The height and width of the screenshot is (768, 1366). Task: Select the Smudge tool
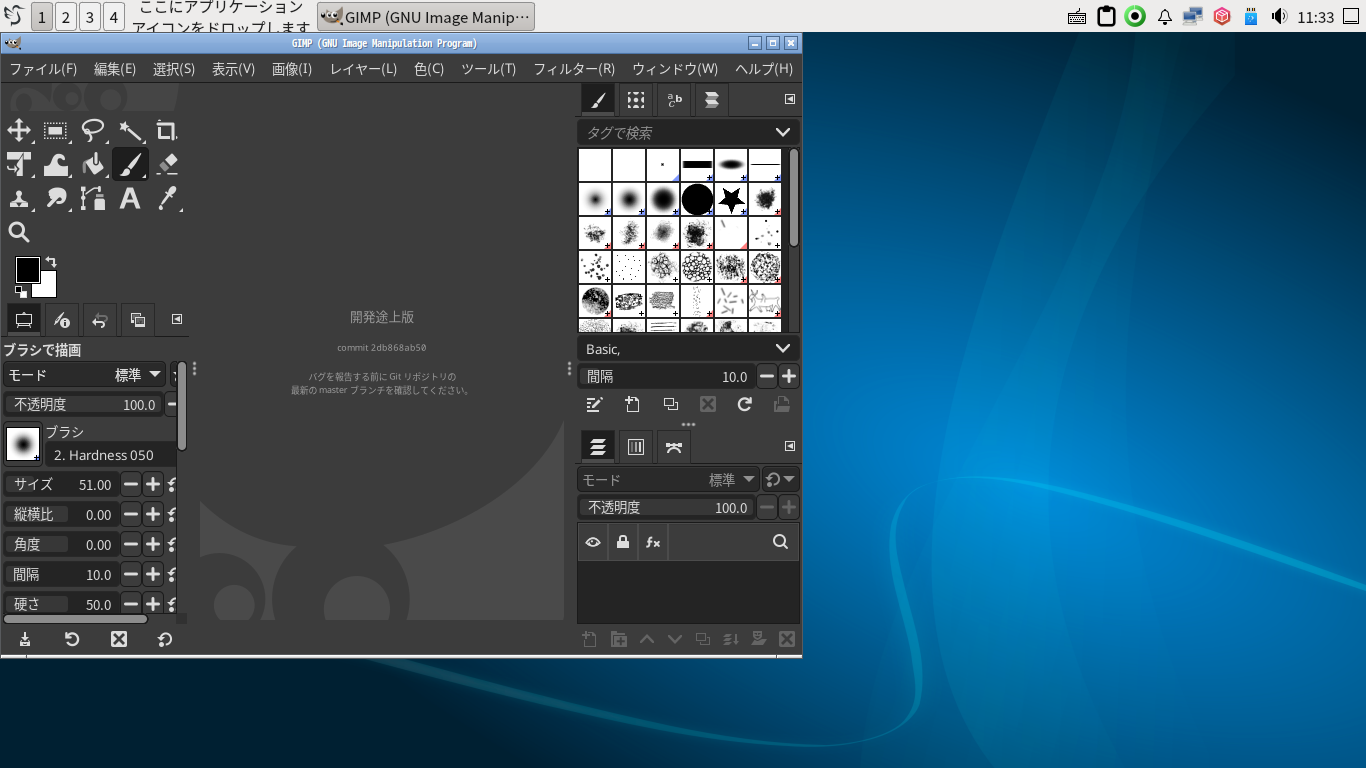[56, 198]
